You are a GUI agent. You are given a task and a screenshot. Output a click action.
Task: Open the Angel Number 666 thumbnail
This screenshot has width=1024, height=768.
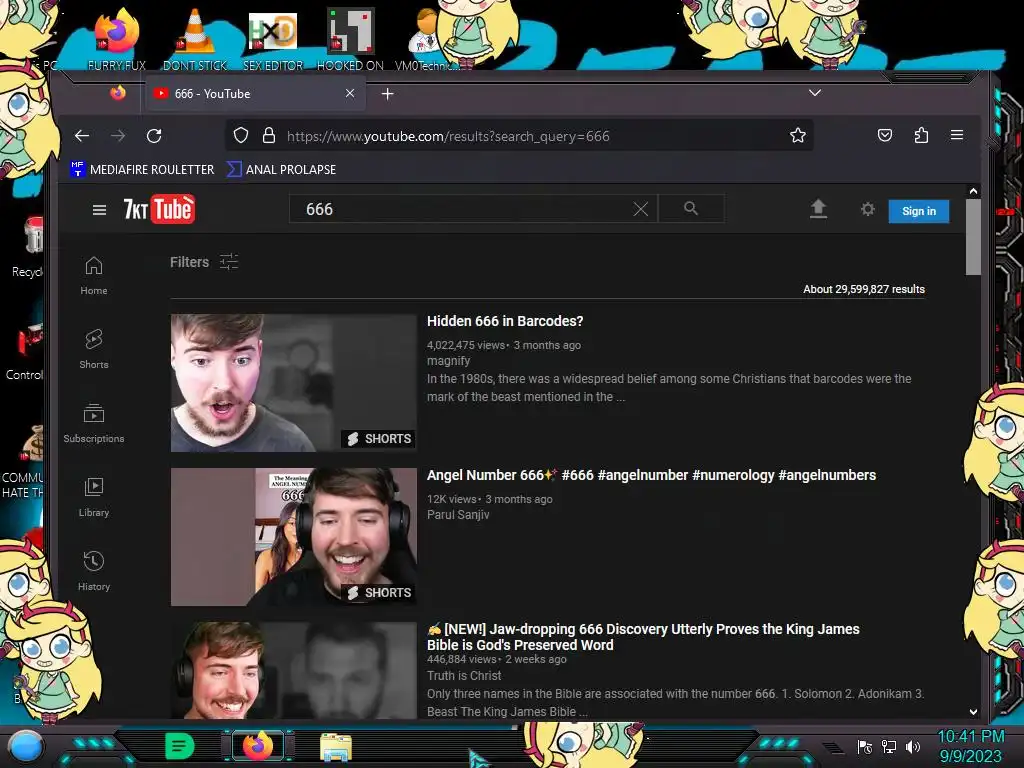293,537
